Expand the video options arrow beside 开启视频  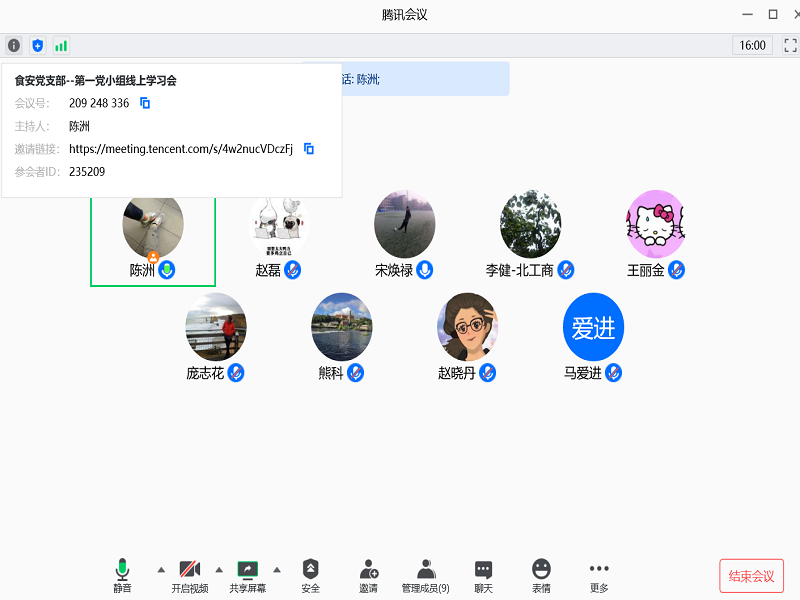click(219, 570)
